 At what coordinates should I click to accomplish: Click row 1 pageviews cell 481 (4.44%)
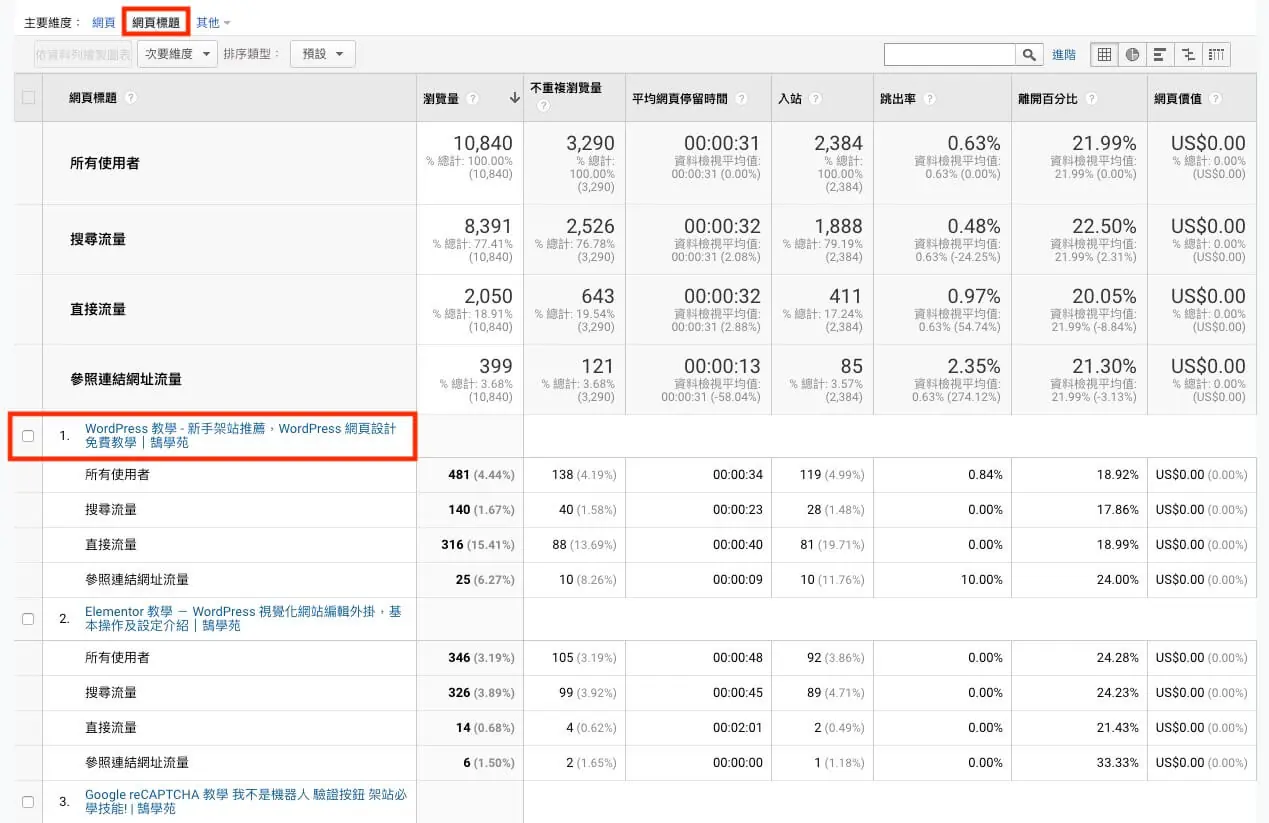[482, 475]
